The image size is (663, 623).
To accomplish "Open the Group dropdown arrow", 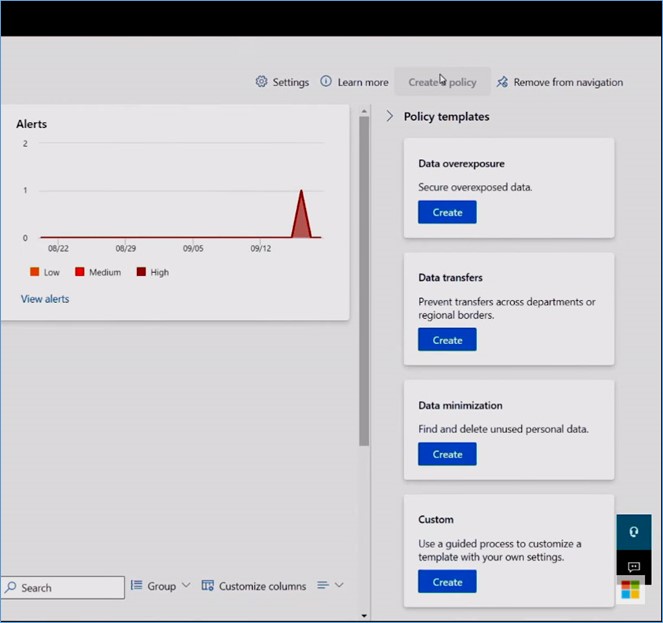I will click(186, 586).
